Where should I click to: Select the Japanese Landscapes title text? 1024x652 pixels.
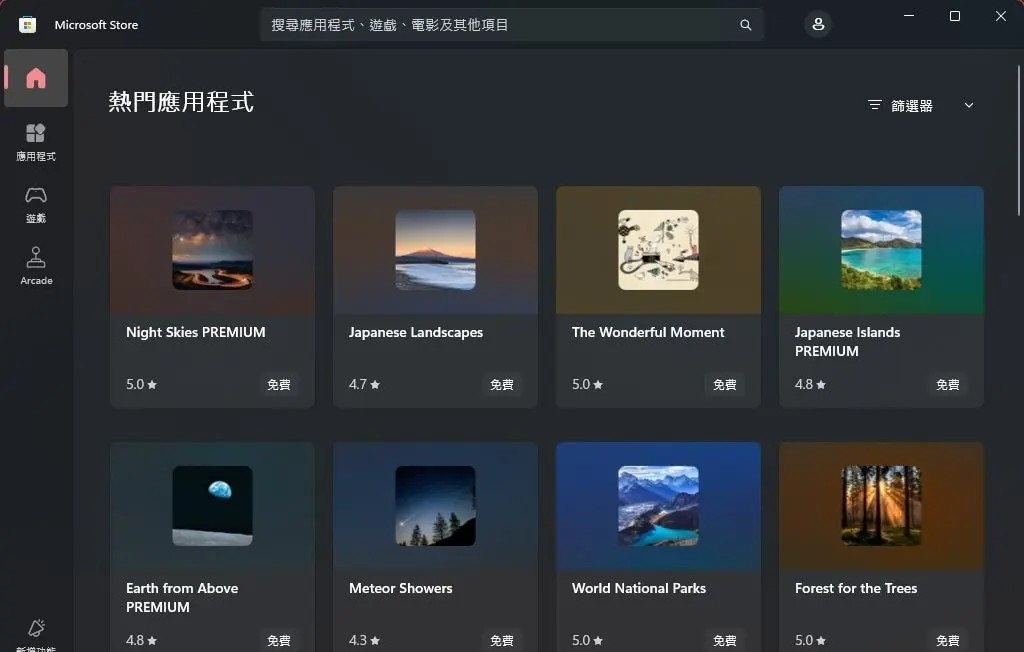coord(416,332)
